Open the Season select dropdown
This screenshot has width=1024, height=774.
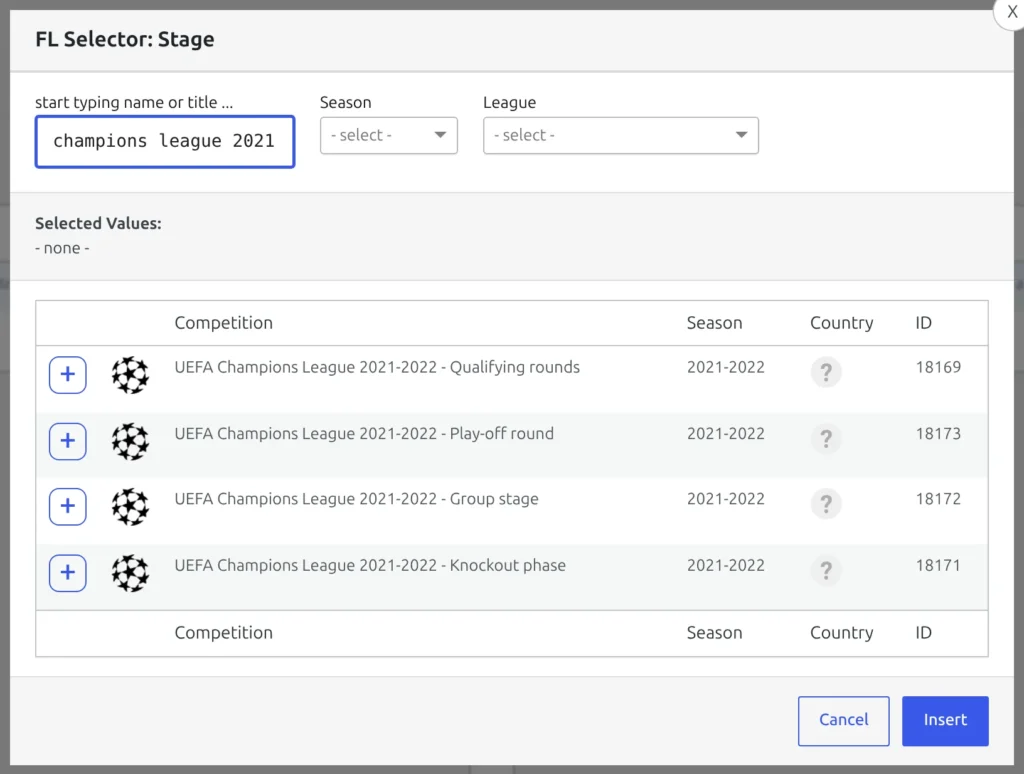(x=389, y=135)
